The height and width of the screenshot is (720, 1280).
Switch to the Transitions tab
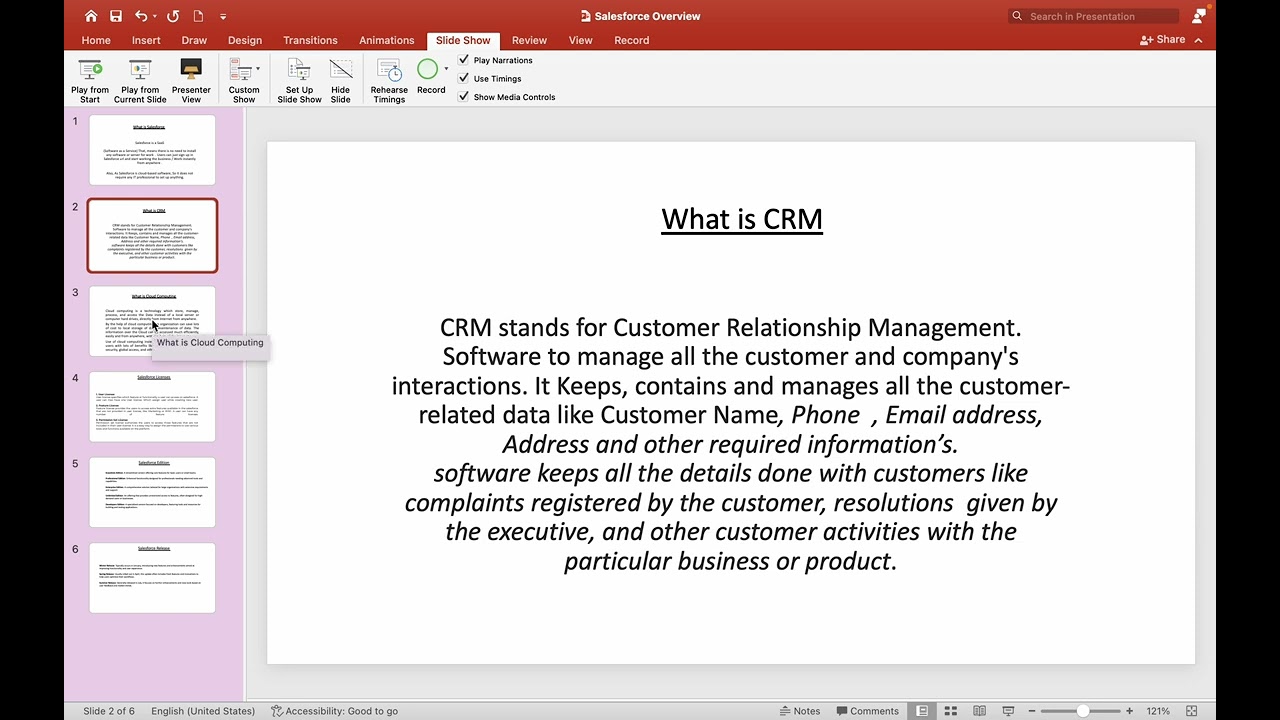(x=310, y=40)
